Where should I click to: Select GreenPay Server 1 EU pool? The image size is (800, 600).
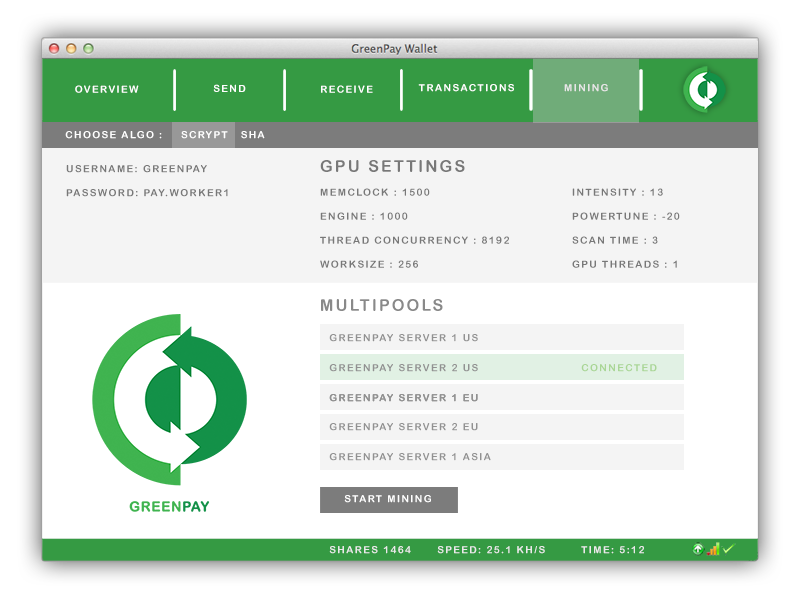pos(502,397)
